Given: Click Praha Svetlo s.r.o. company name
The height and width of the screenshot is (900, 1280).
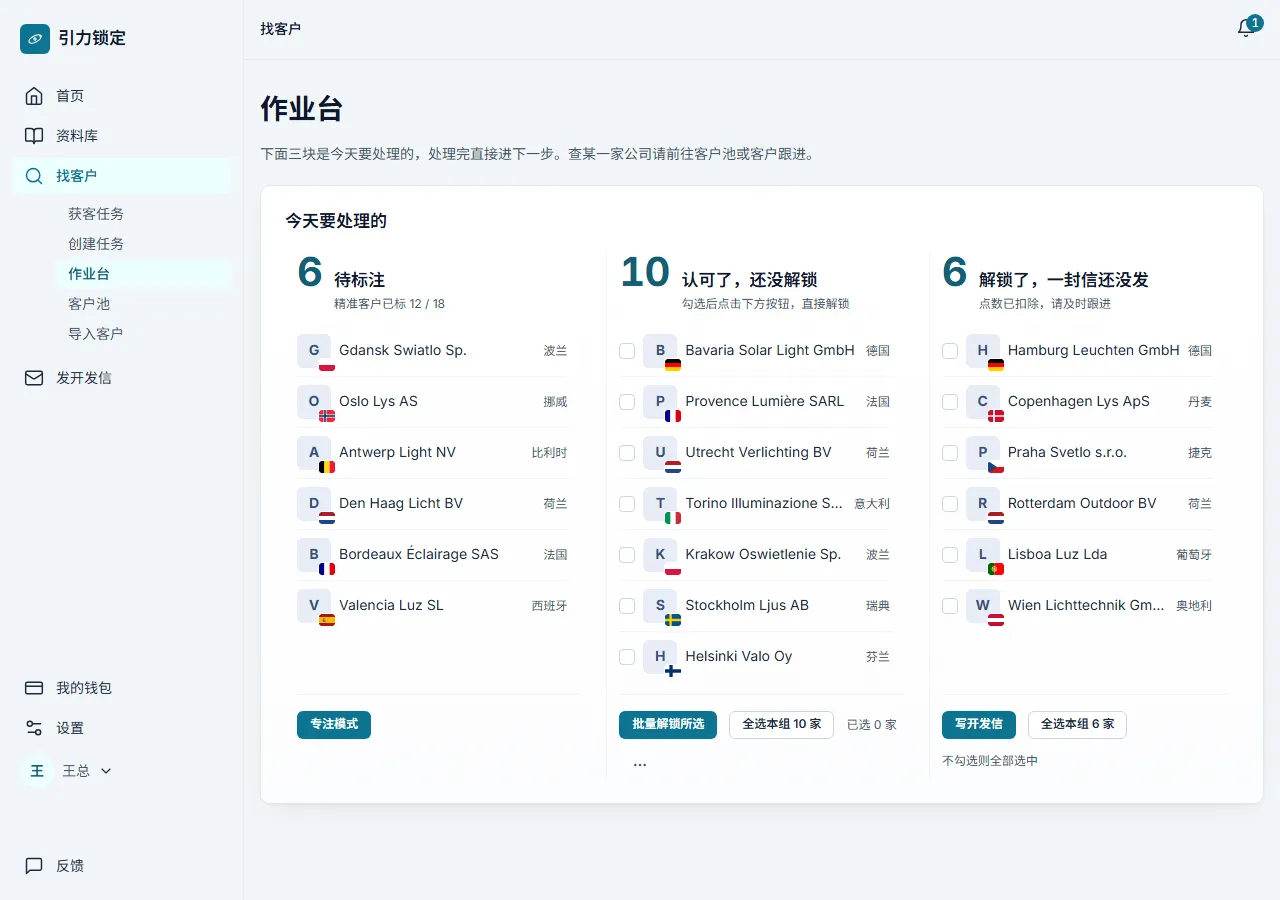Looking at the screenshot, I should tap(1067, 453).
